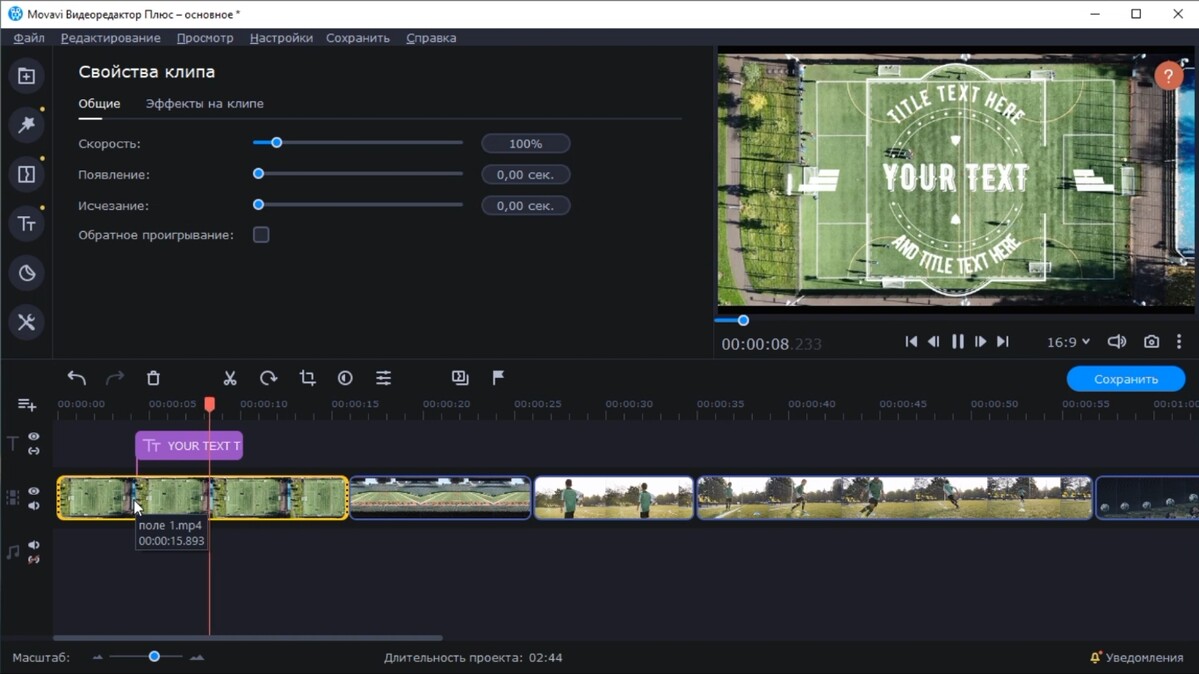Undo the last action
This screenshot has height=674, width=1199.
coord(76,378)
